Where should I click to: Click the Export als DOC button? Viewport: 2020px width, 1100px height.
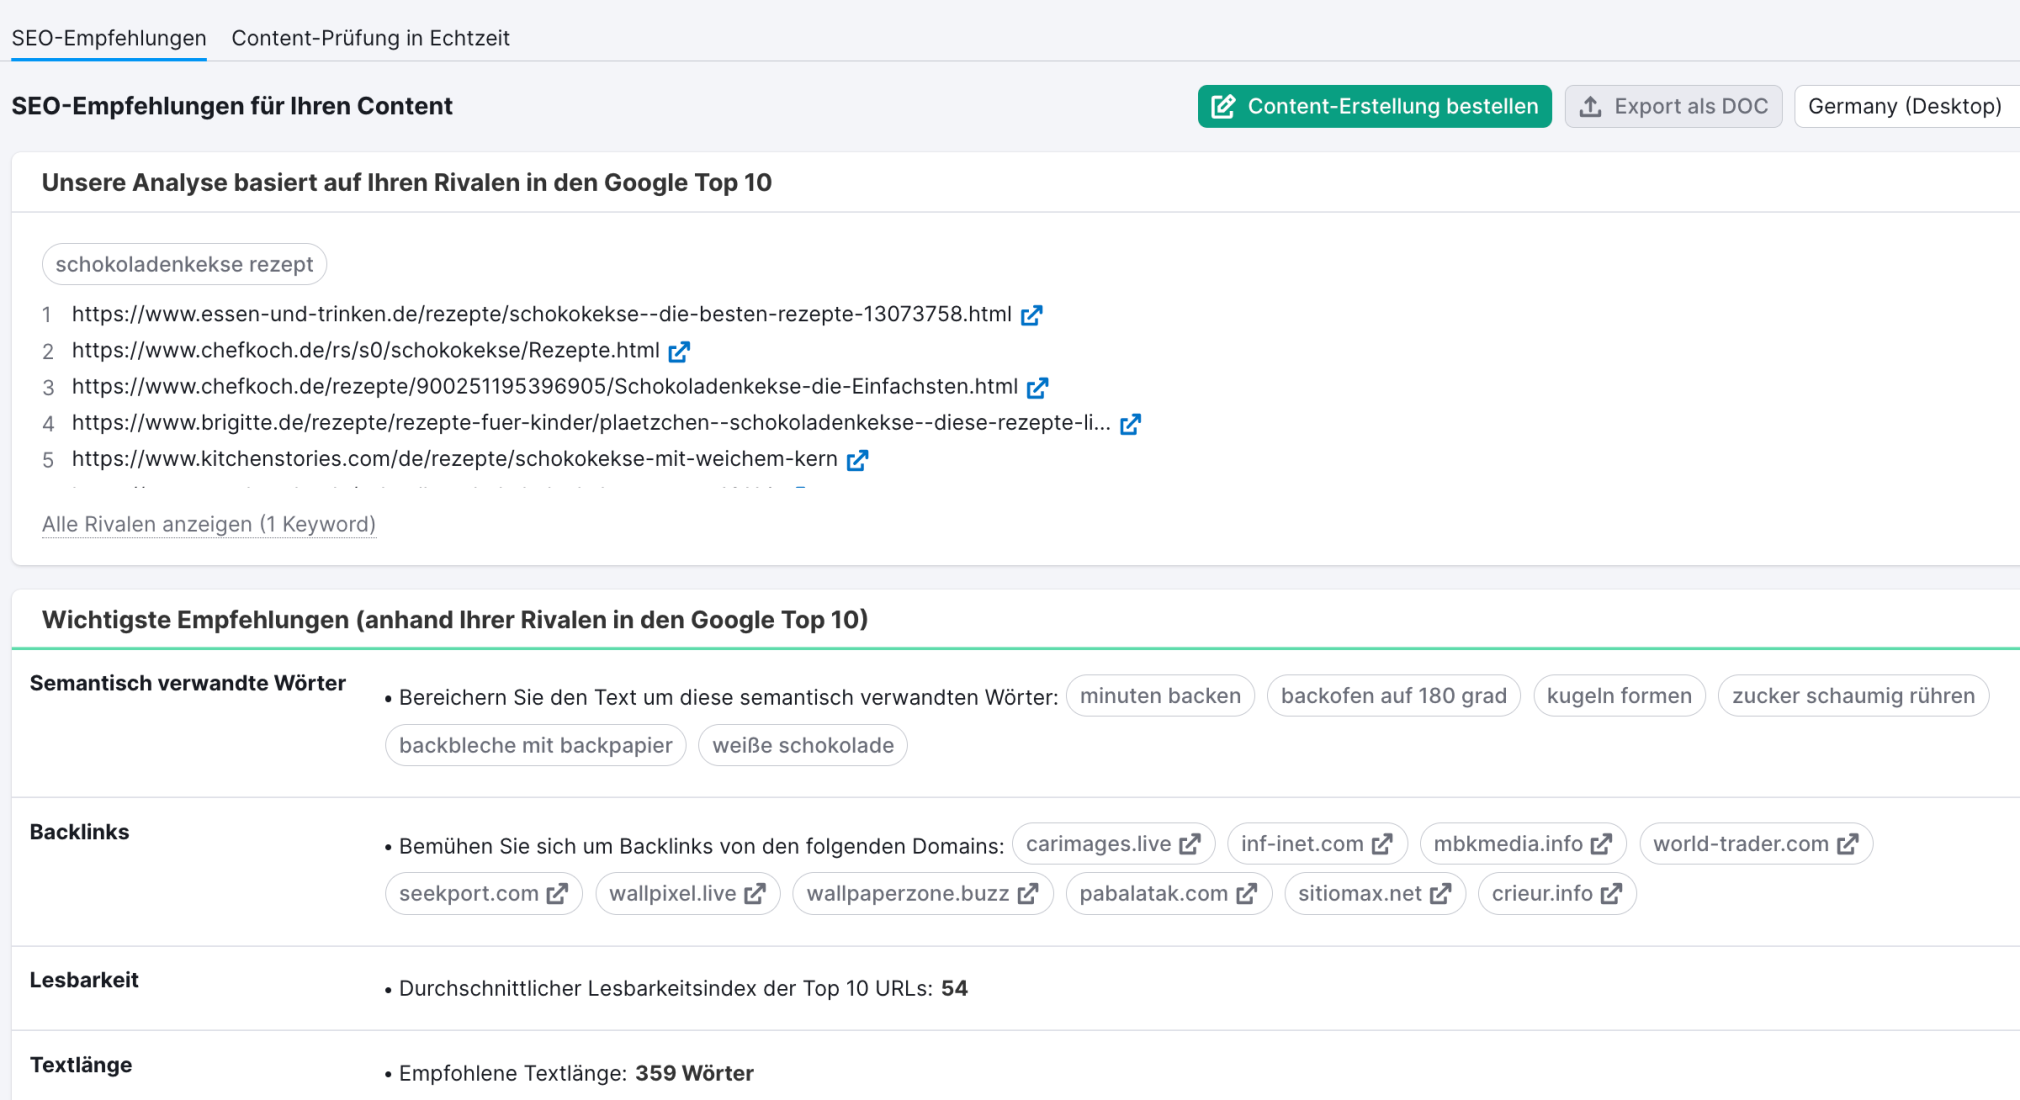[1673, 106]
